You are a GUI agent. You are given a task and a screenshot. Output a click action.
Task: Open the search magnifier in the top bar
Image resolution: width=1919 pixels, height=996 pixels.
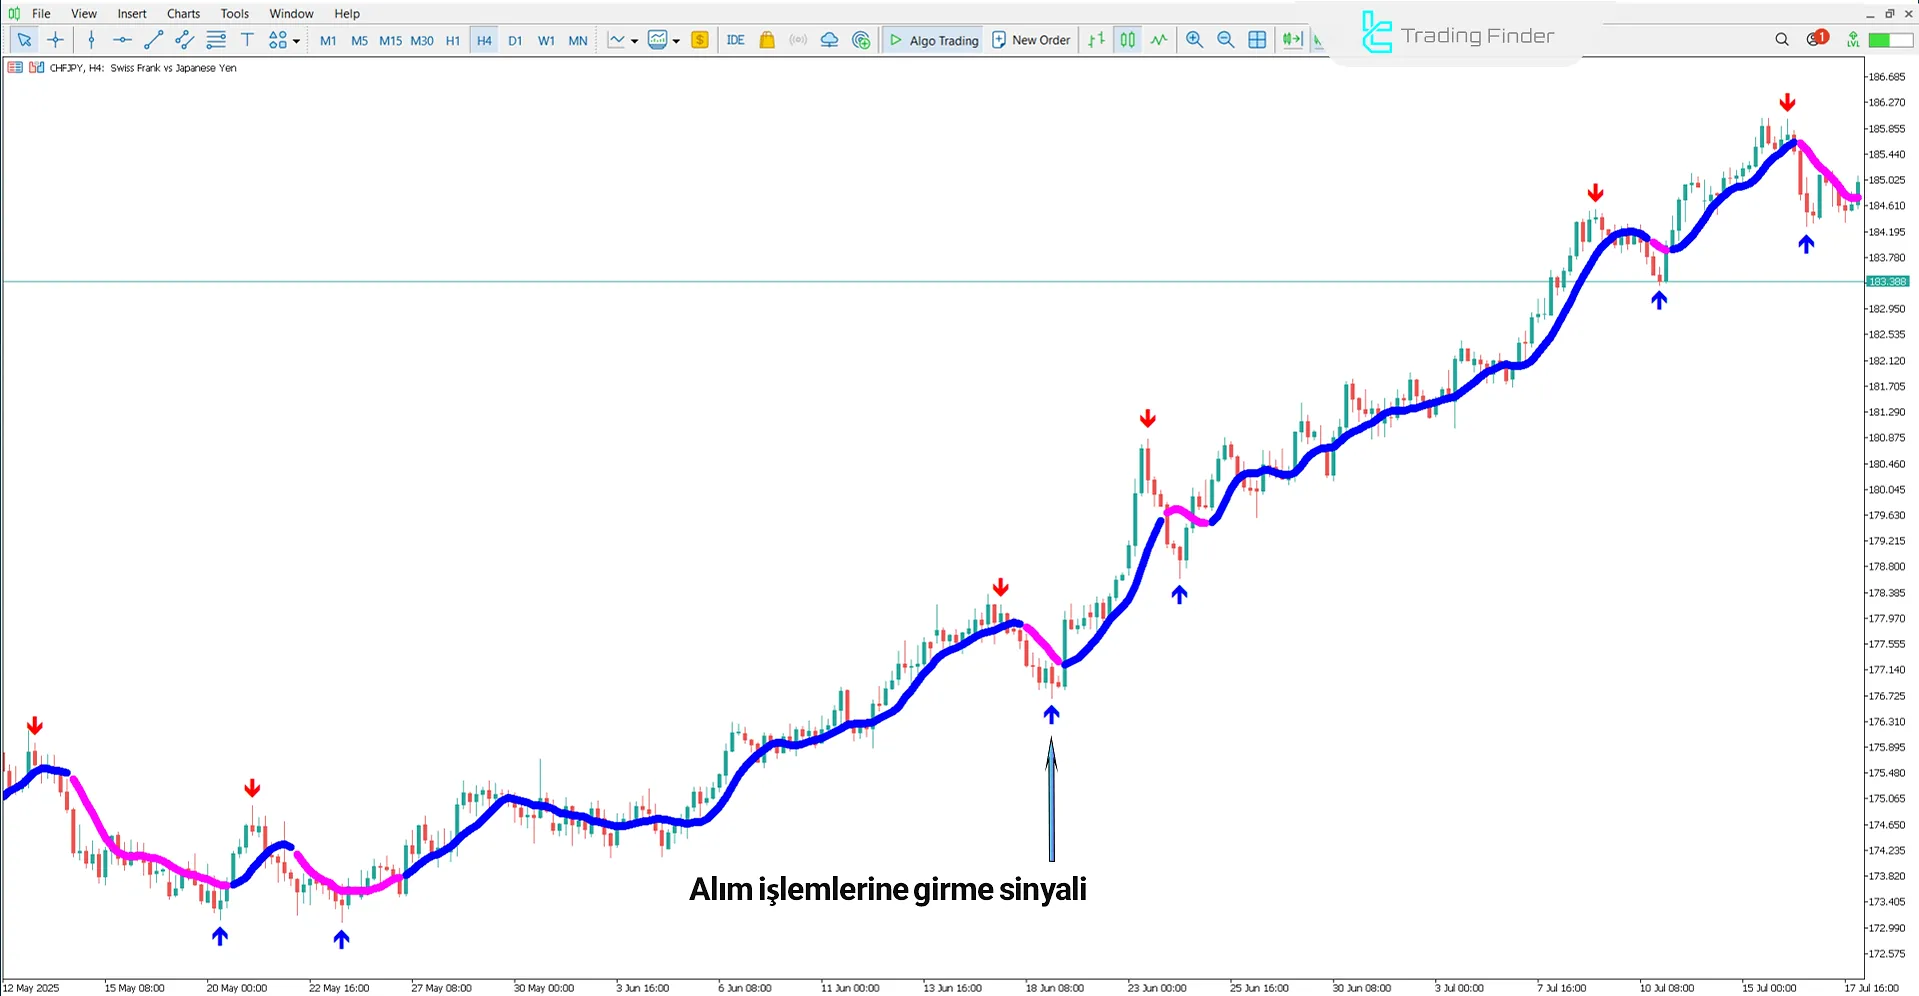click(1782, 39)
